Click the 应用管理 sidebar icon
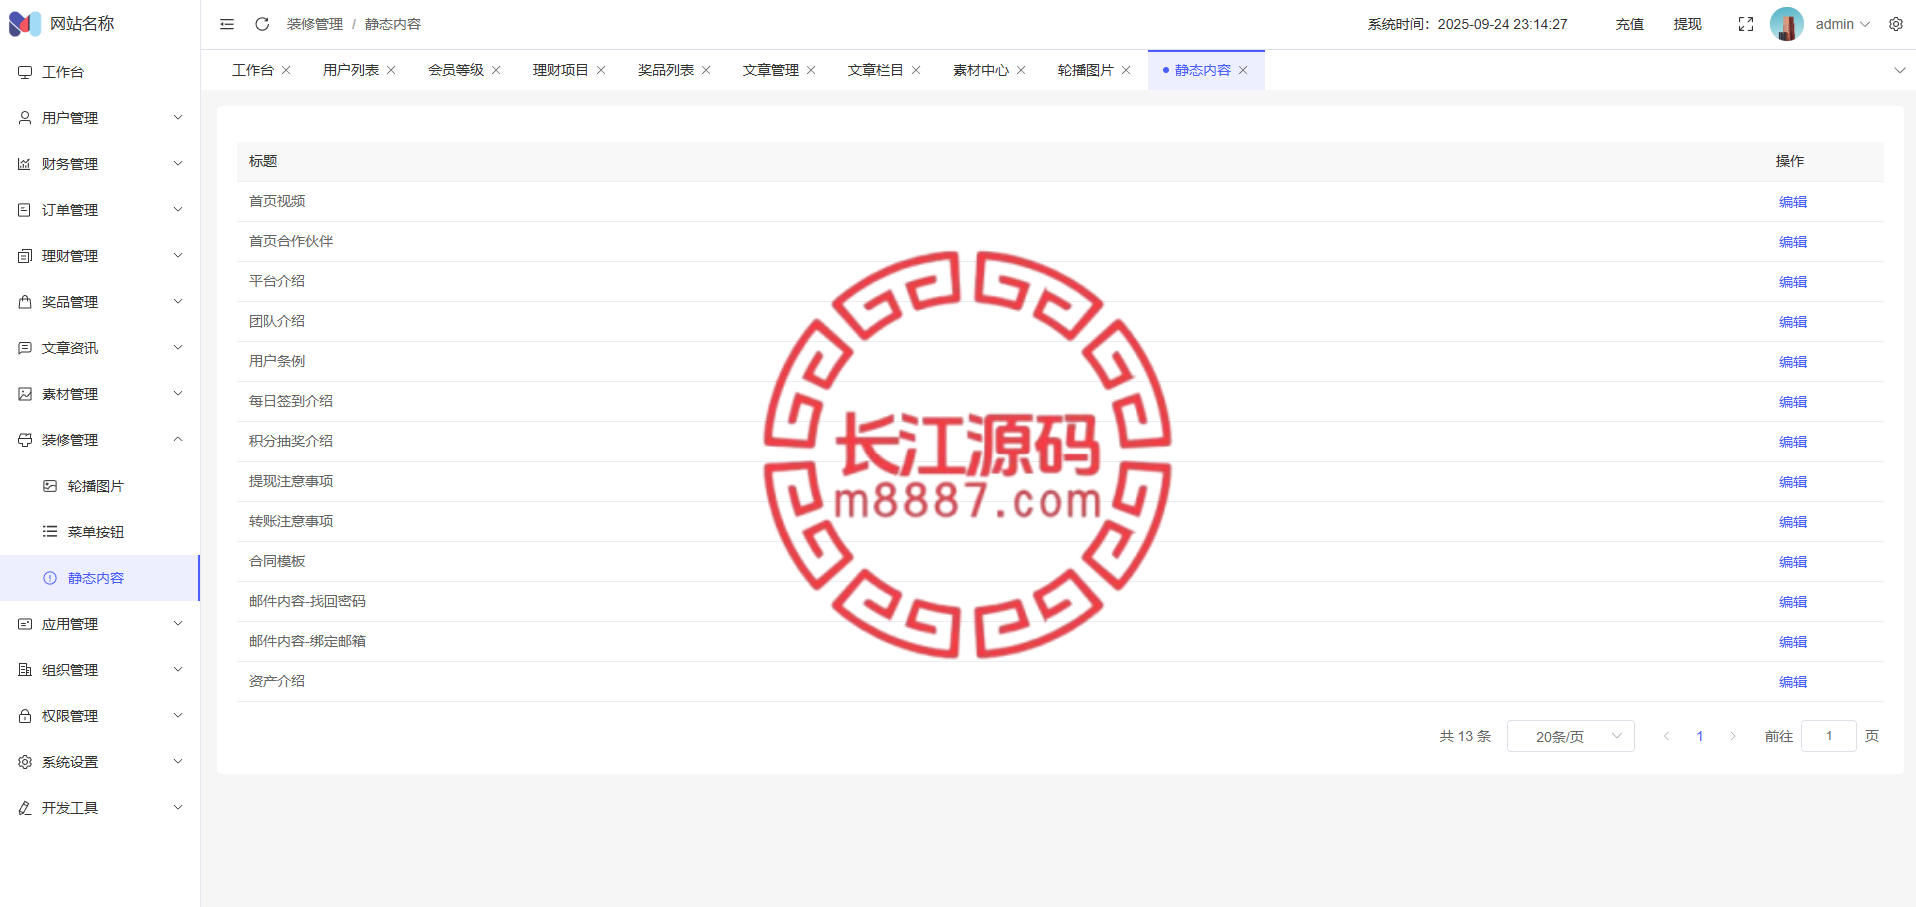The image size is (1916, 907). pos(25,624)
